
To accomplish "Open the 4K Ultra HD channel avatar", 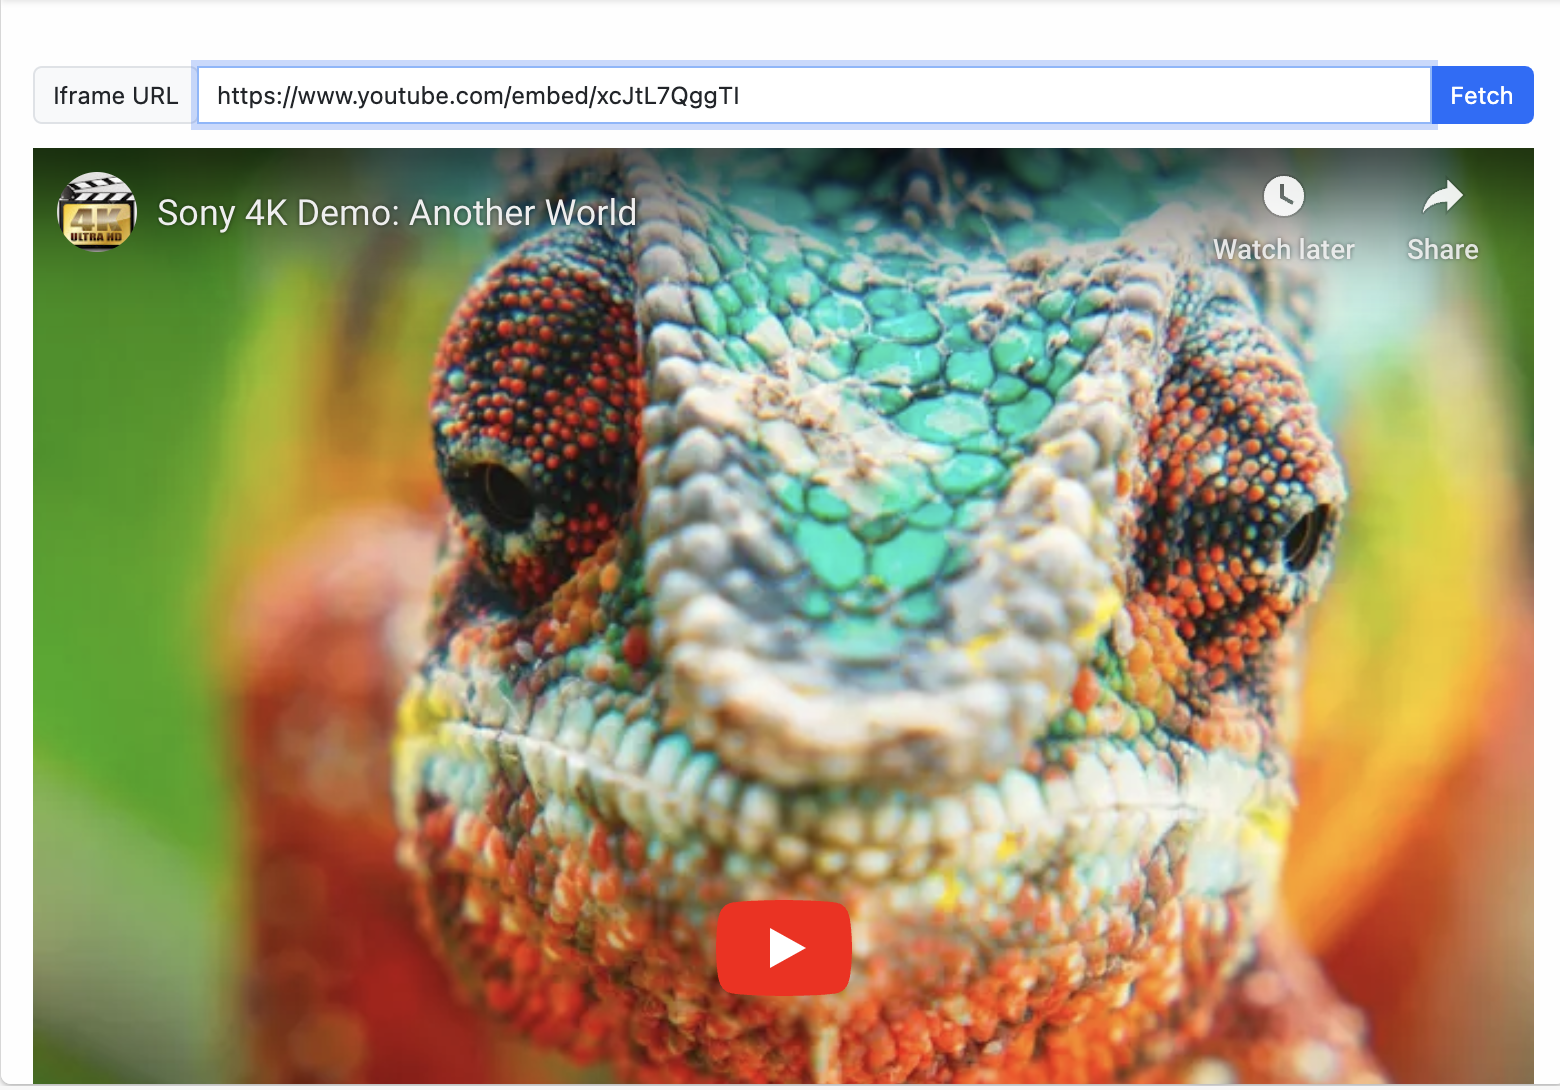I will pos(97,212).
